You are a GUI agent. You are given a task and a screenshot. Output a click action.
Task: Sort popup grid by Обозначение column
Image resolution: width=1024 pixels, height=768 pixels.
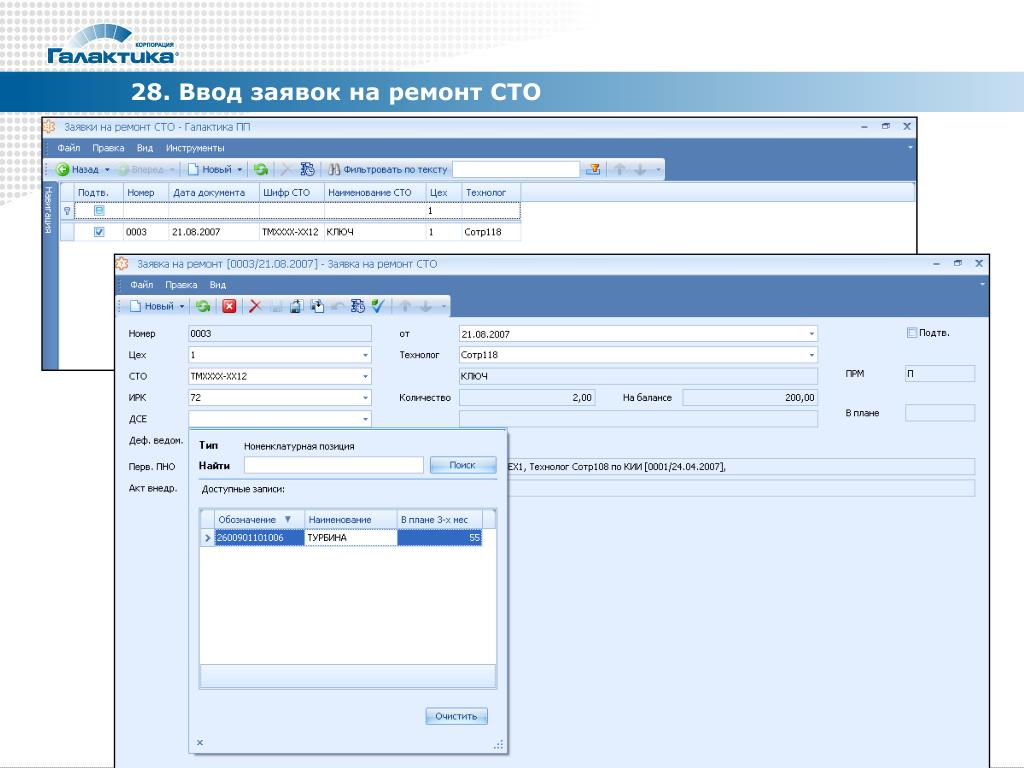(x=259, y=520)
